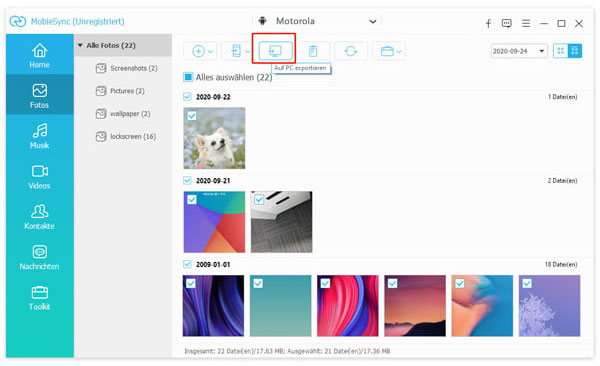Uncheck the colorful geometric wallpaper checkbox
Screen dimensions: 600x366
(x=192, y=199)
